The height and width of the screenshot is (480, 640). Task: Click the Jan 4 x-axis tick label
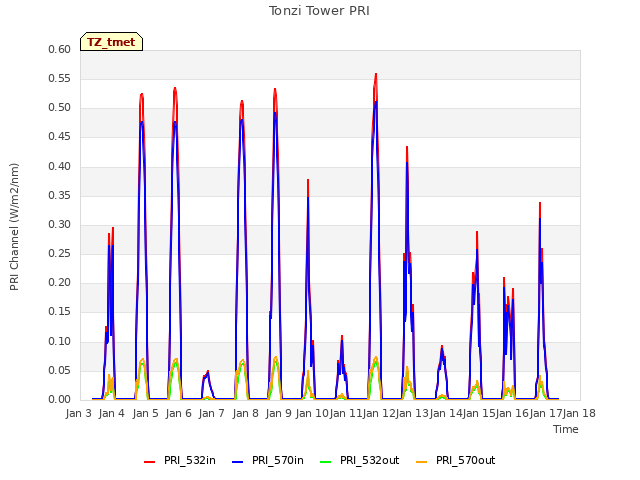(111, 413)
